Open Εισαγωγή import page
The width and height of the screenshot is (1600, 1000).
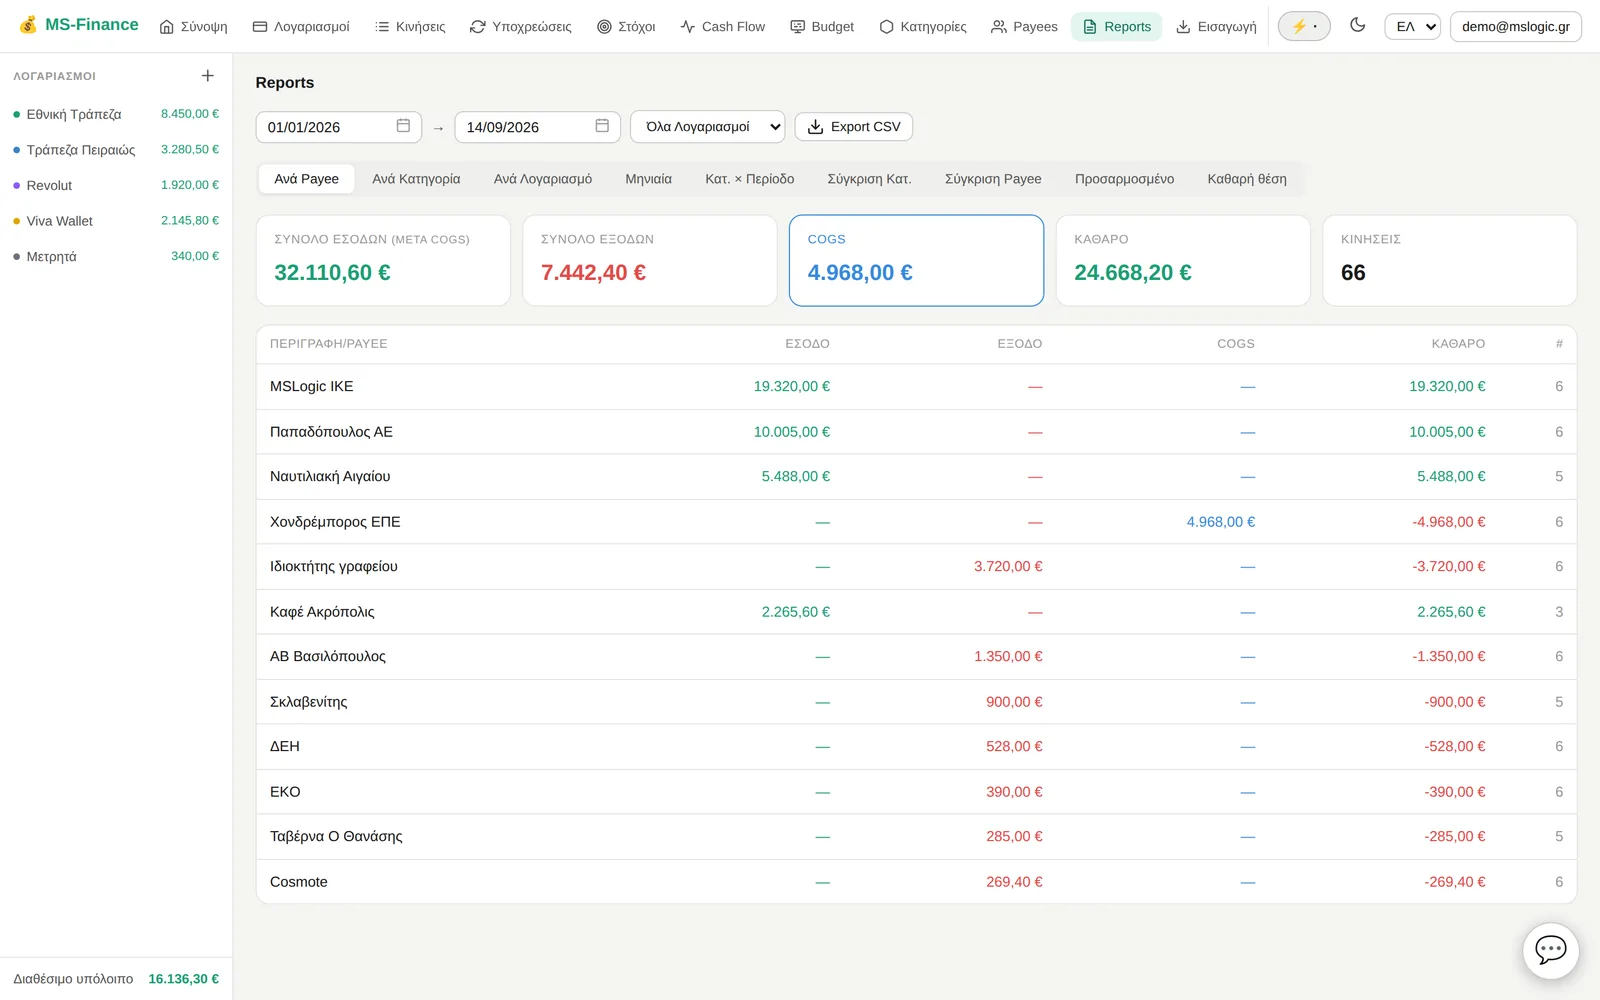tap(1216, 27)
